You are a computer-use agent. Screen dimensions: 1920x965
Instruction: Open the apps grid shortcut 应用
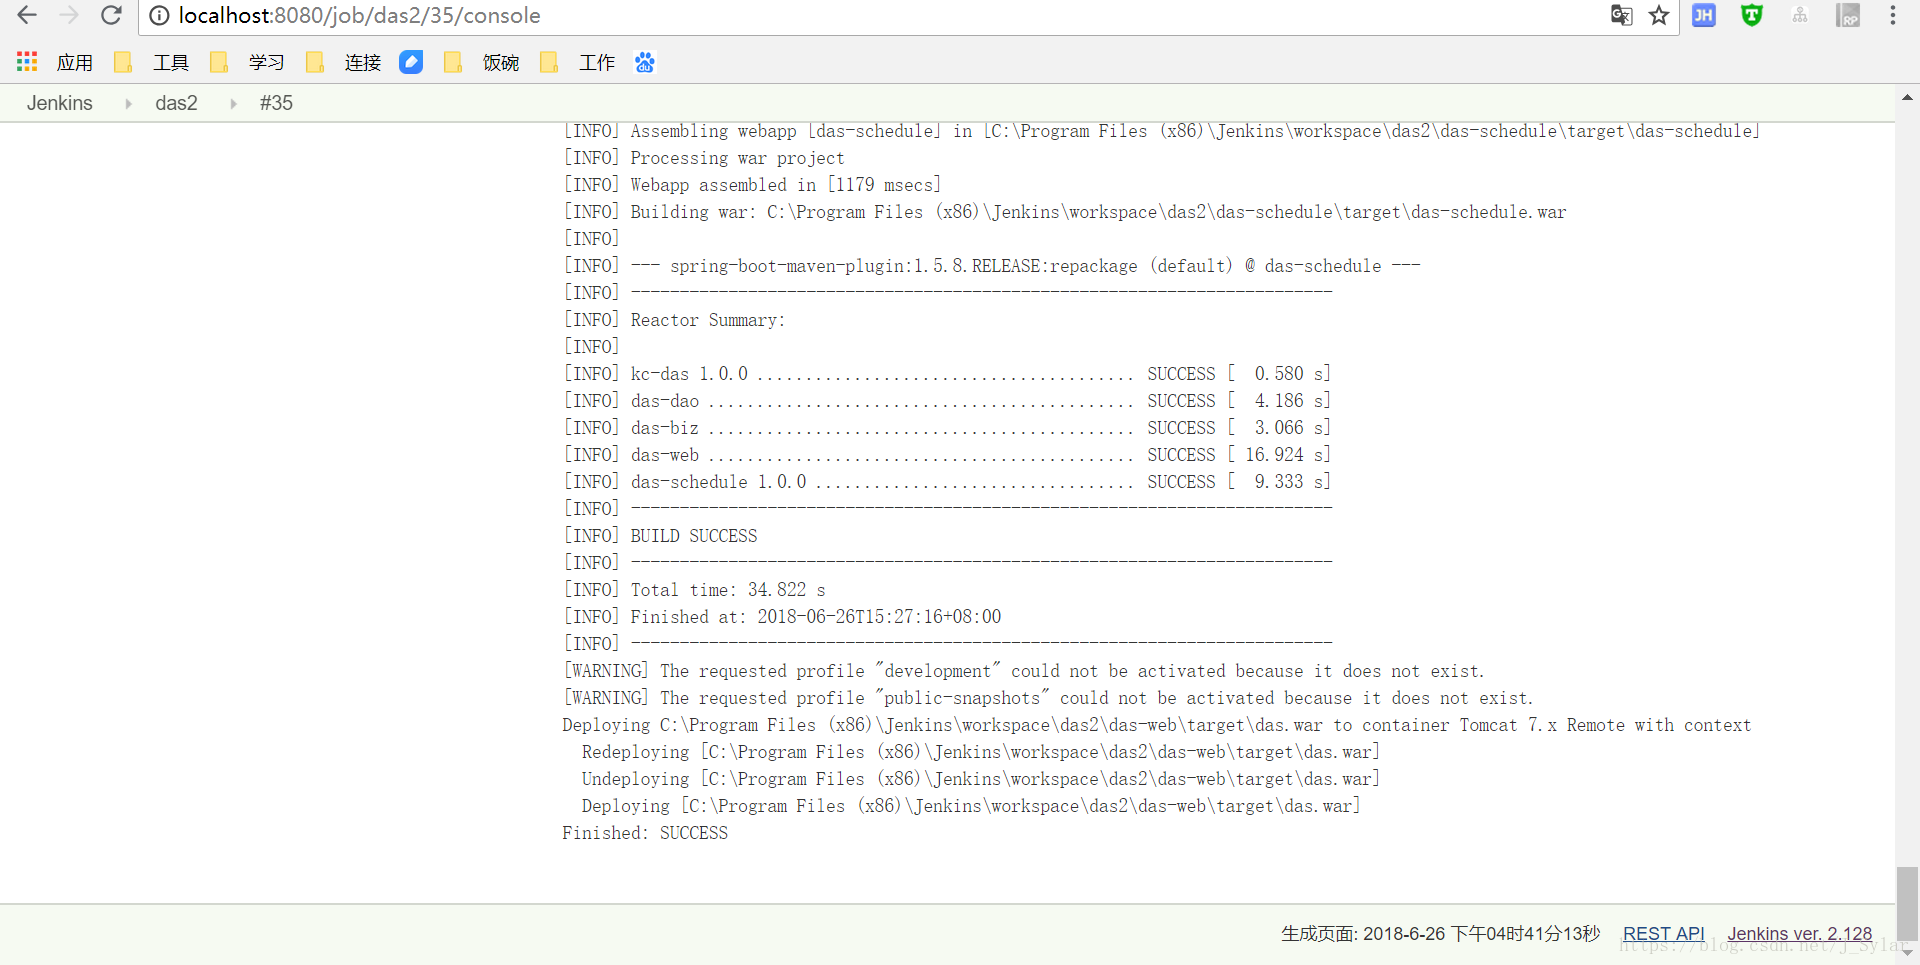55,62
